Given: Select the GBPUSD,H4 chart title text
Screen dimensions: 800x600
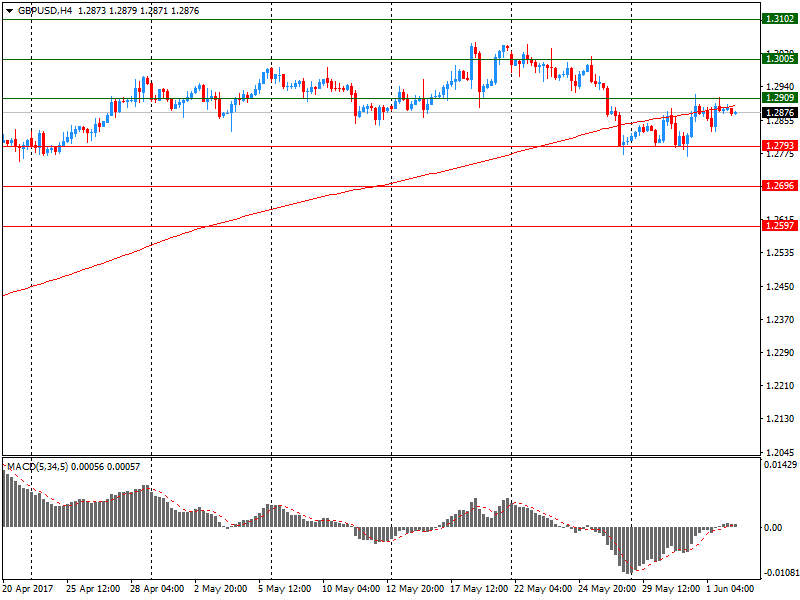Looking at the screenshot, I should tap(45, 11).
